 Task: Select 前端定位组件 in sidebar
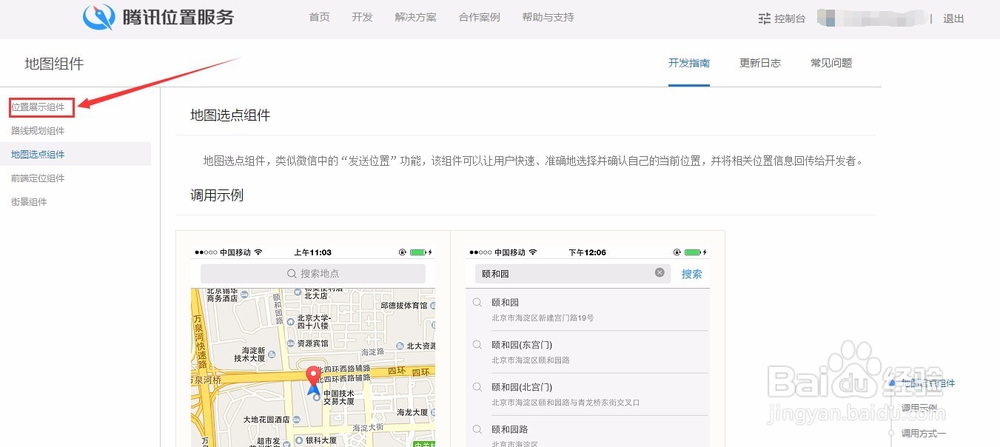tap(38, 178)
